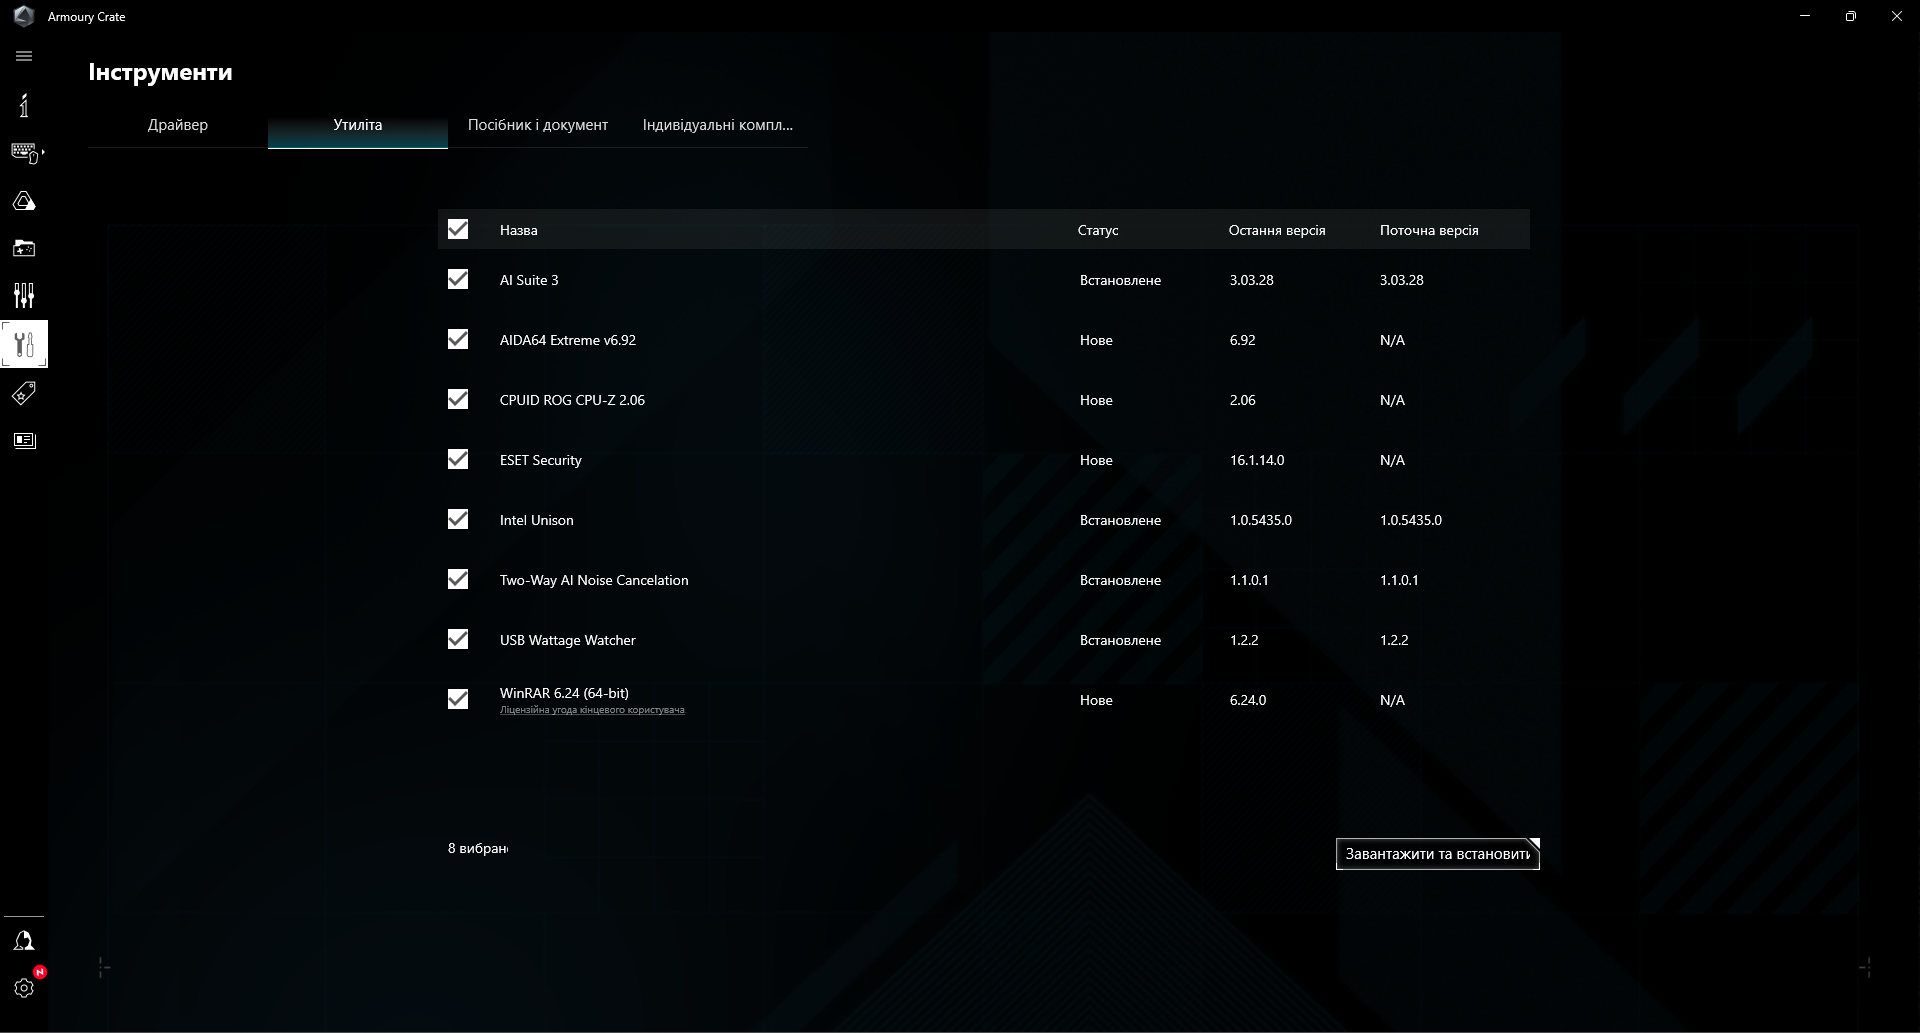Open the hamburger menu in sidebar
1920x1033 pixels.
pyautogui.click(x=24, y=57)
